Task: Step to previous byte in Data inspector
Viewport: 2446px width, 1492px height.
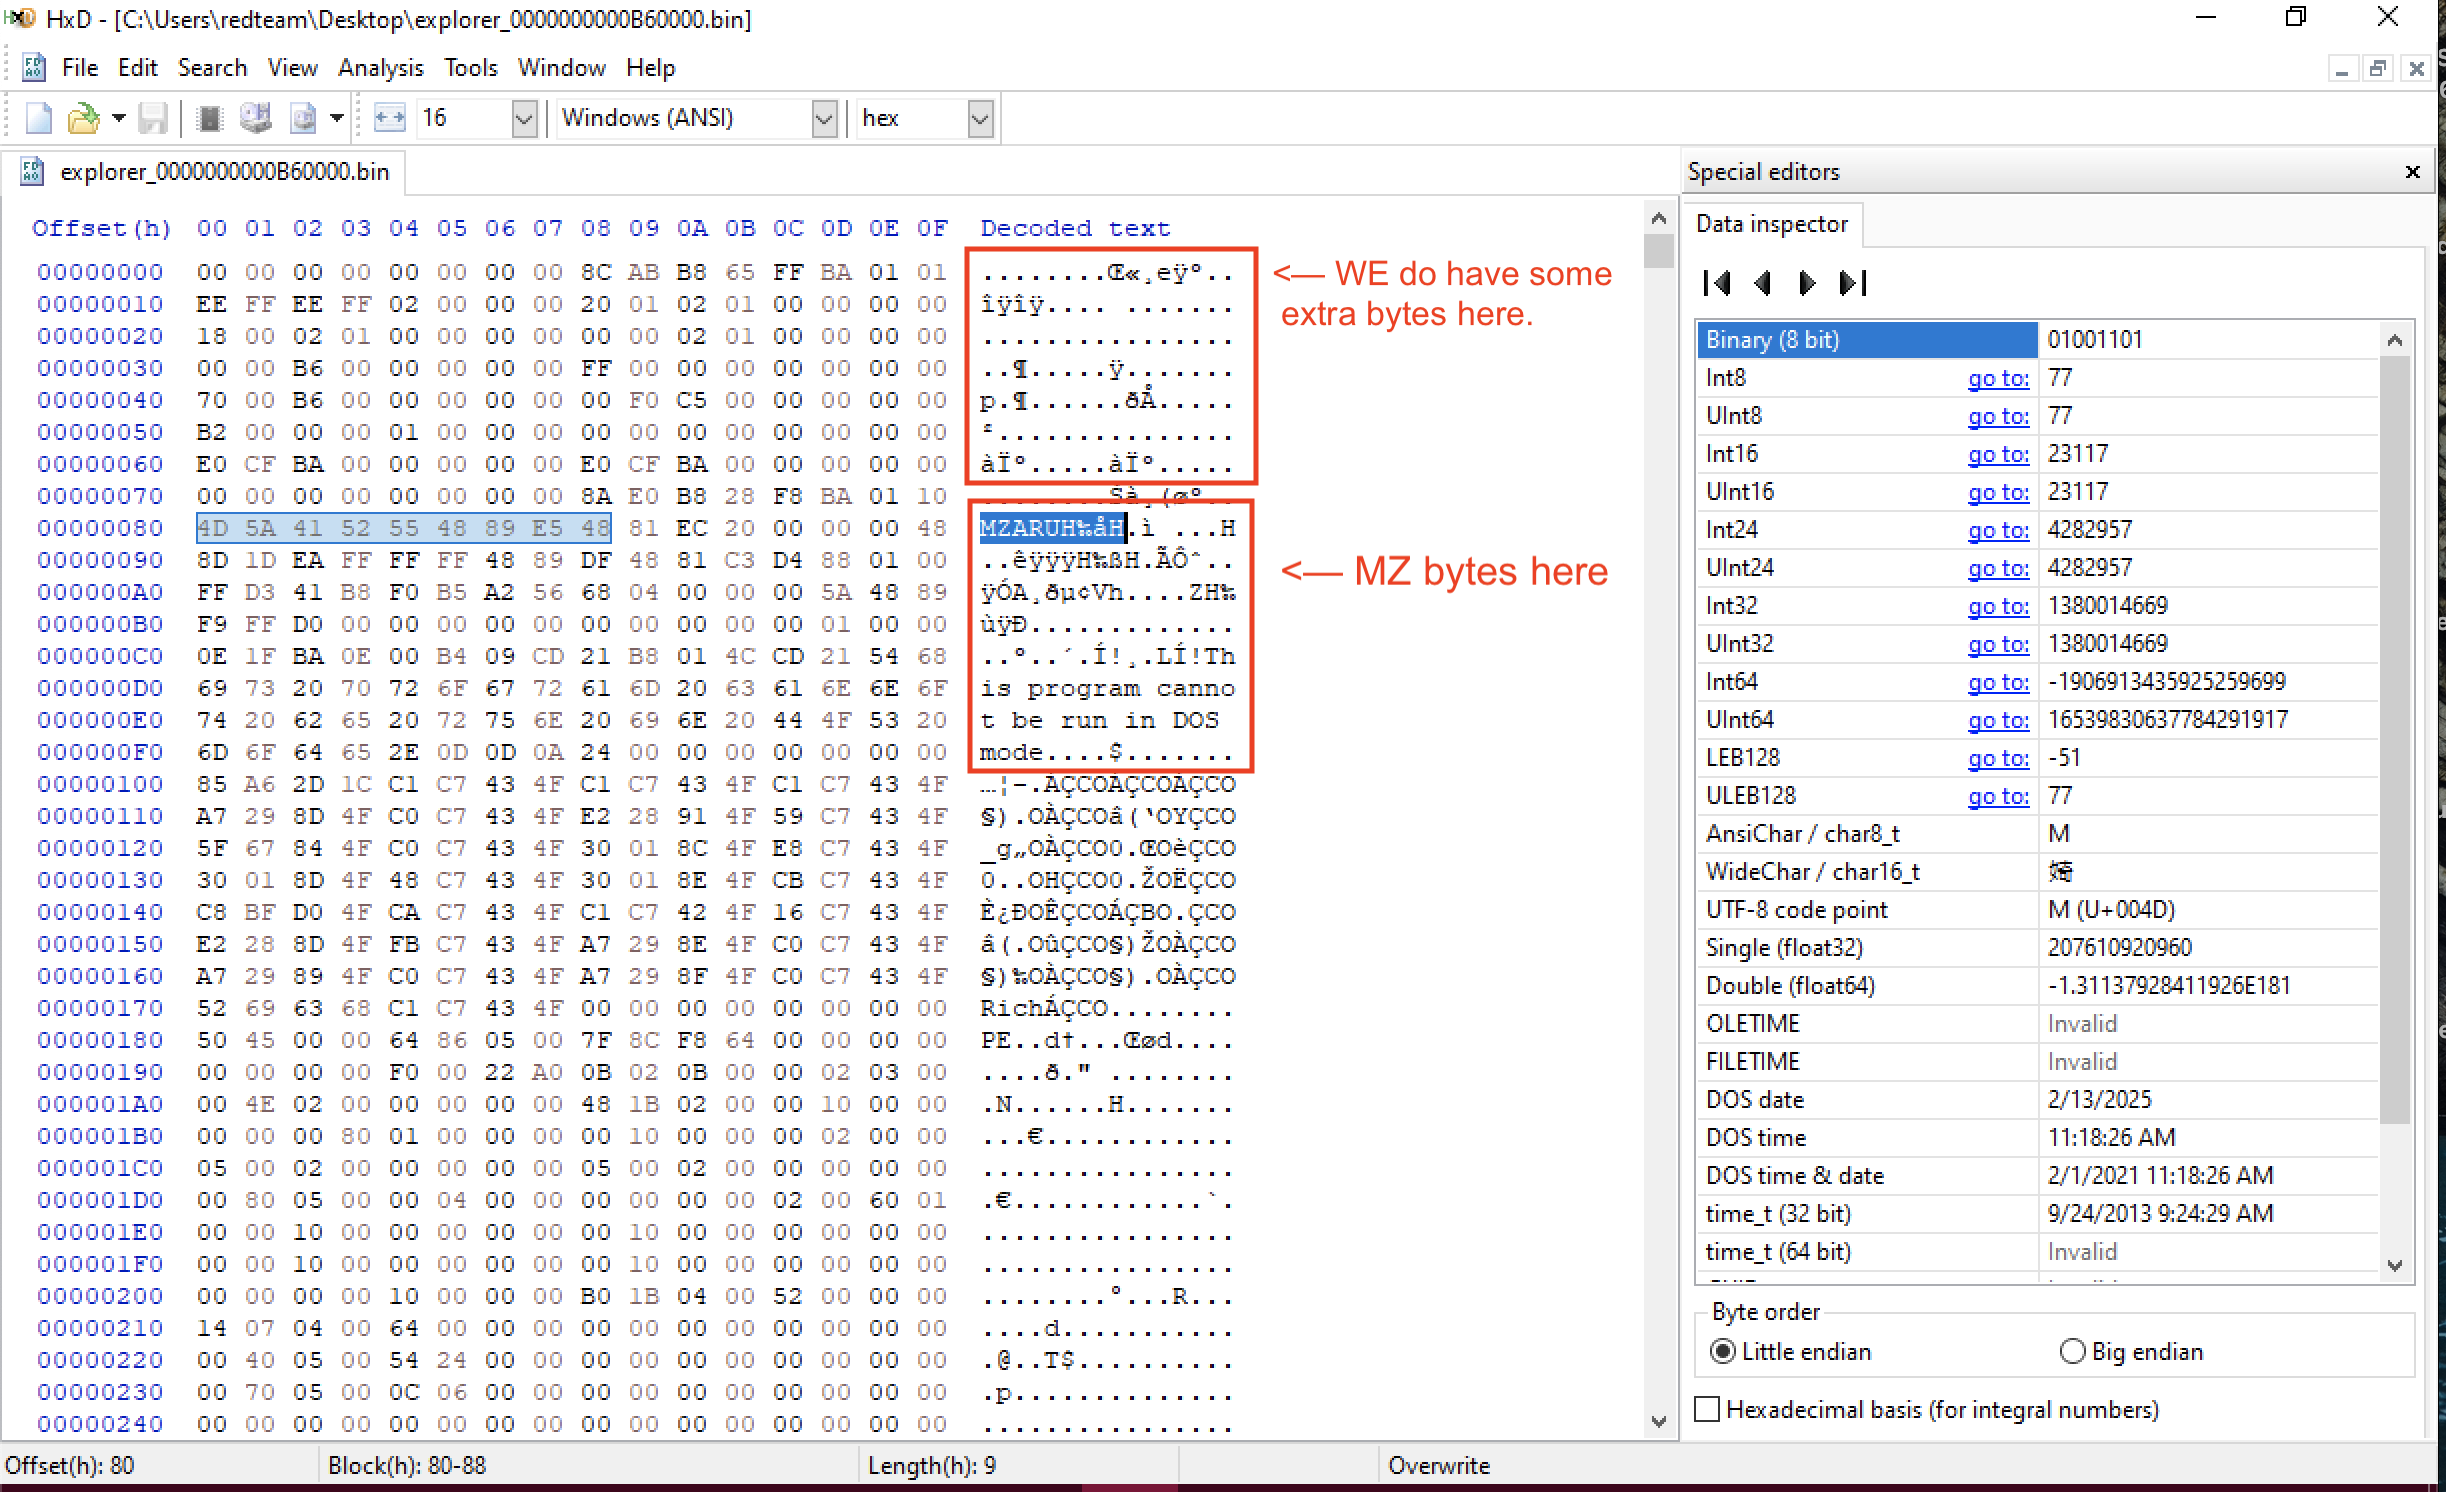Action: click(1762, 284)
